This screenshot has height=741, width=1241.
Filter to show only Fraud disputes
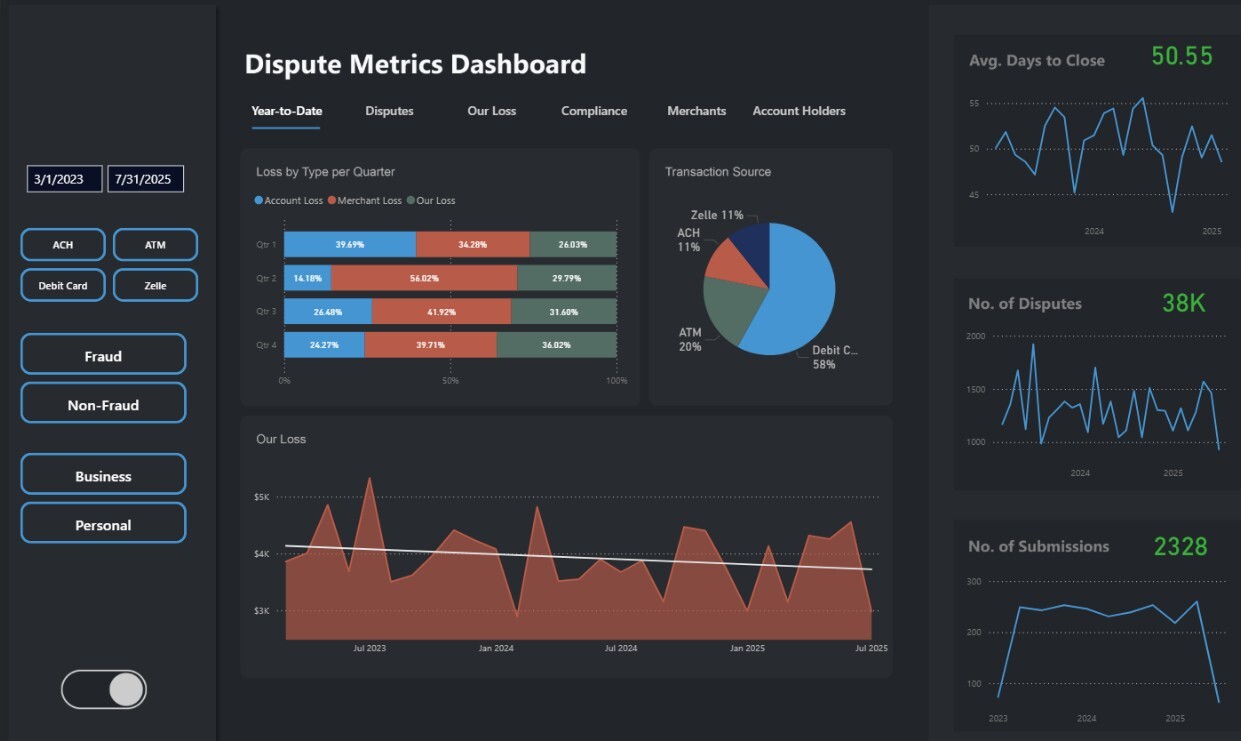tap(103, 354)
